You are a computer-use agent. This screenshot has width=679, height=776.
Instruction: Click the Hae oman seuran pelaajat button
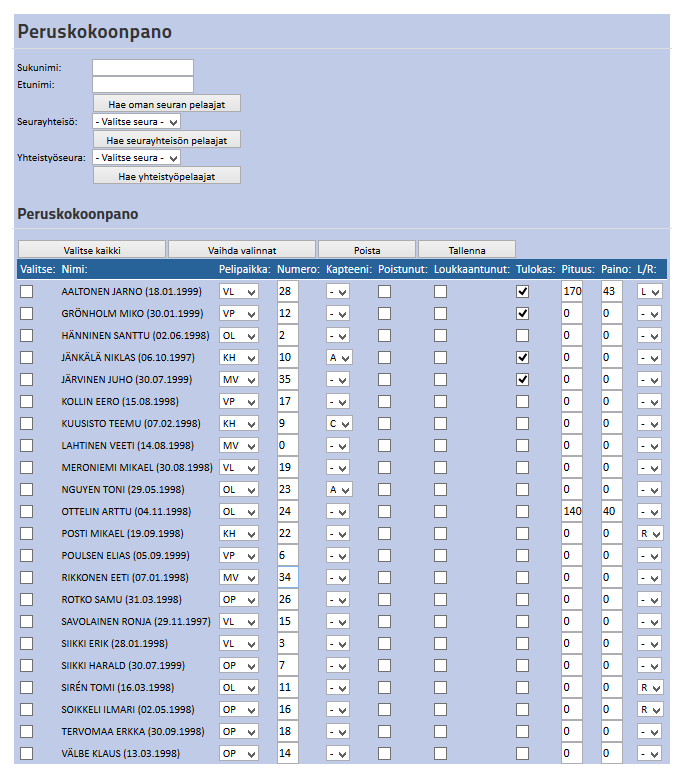167,104
